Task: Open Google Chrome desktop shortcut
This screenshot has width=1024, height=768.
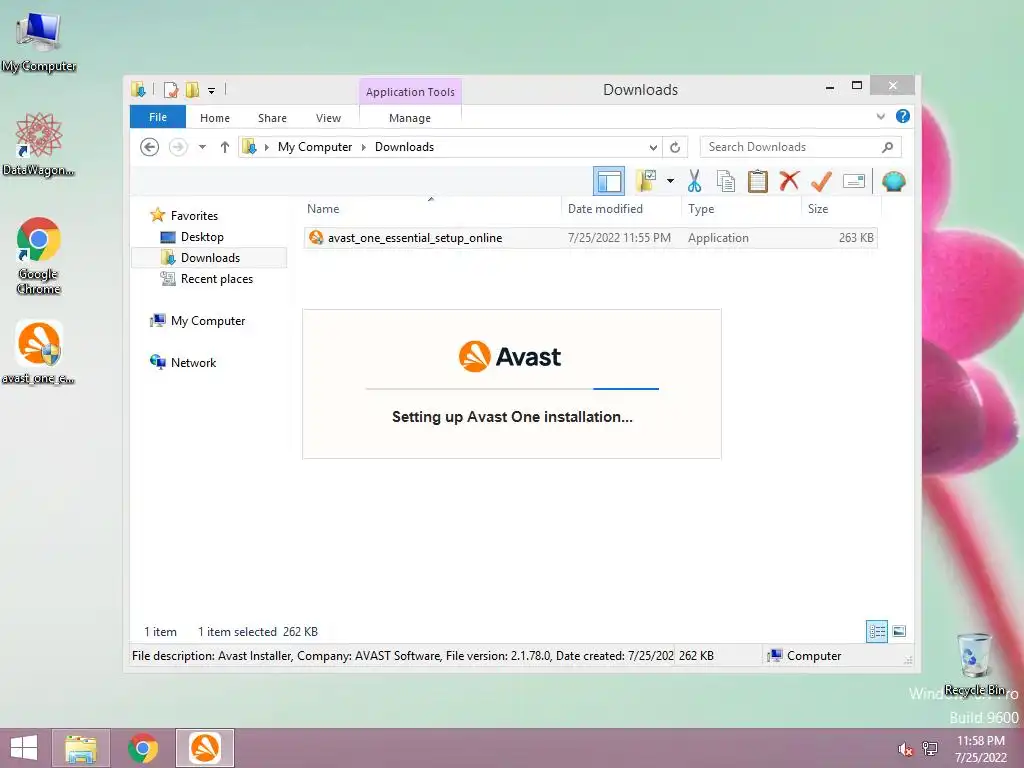Action: [39, 255]
